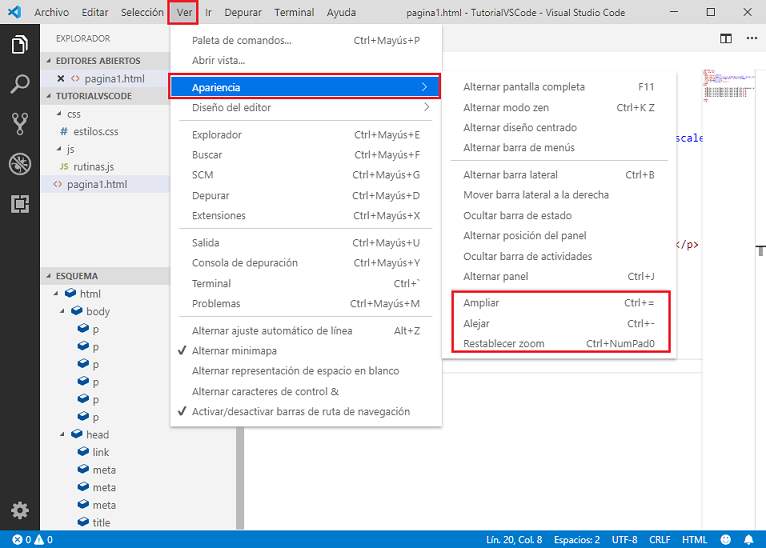Open the Extensions view in activity bar
This screenshot has width=766, height=548.
(x=20, y=204)
